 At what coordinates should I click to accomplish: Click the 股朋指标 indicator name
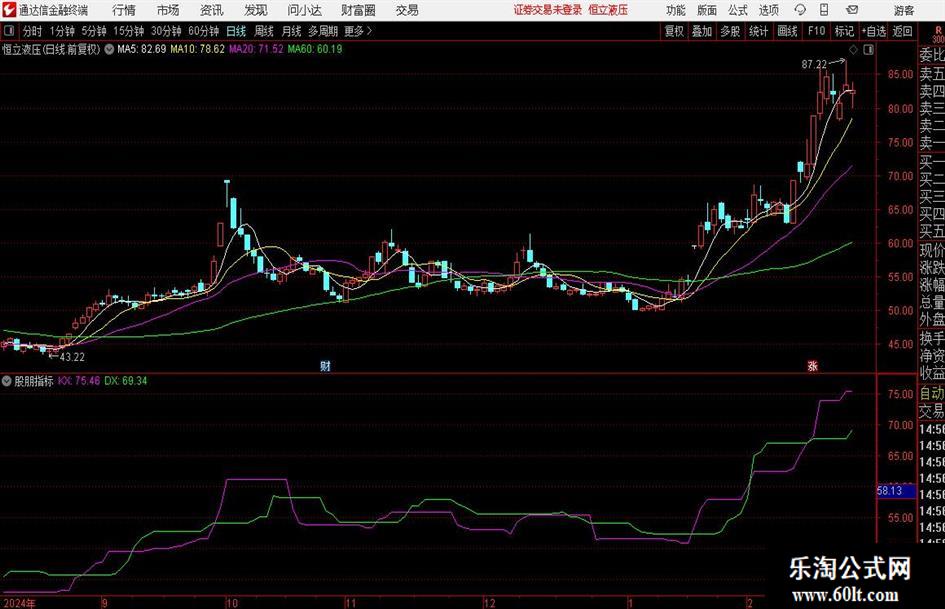(34, 381)
